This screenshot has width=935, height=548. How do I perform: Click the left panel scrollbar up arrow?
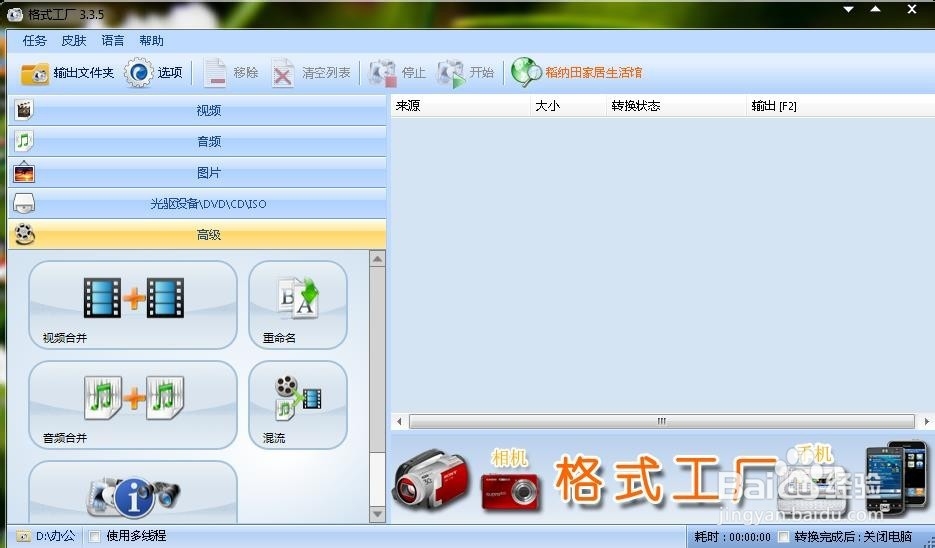pos(377,259)
